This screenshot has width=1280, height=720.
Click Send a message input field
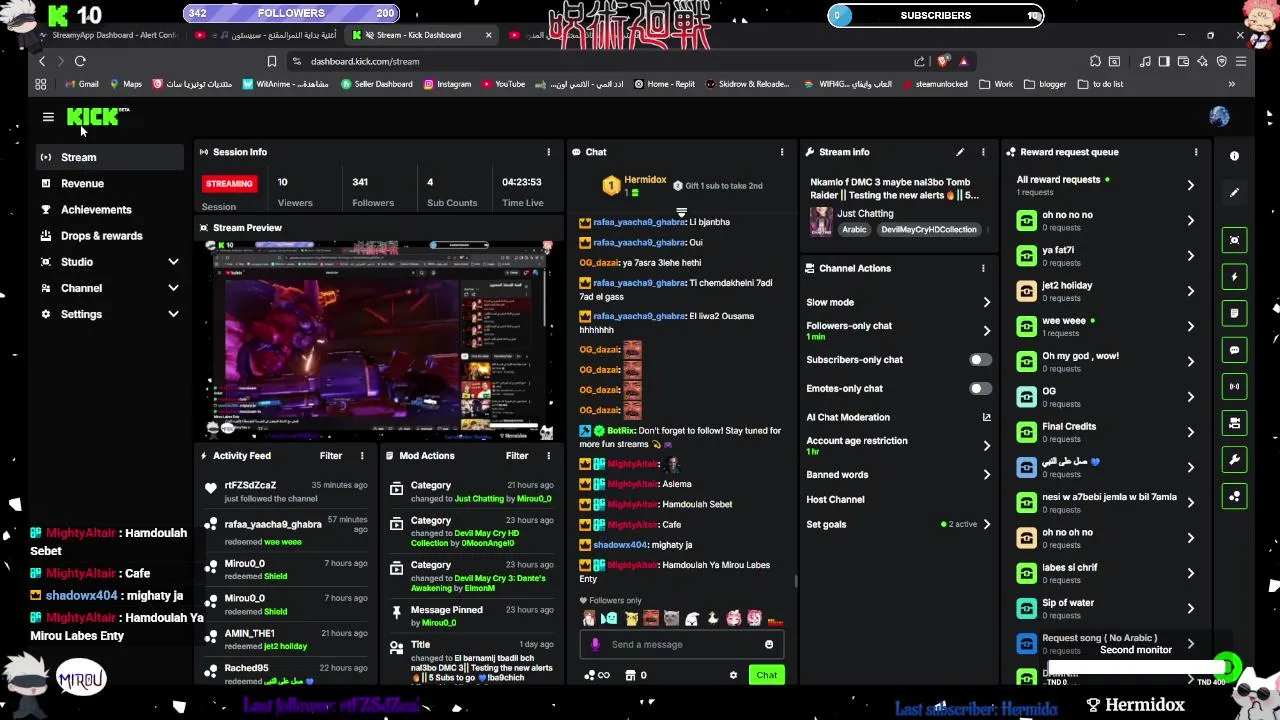680,645
